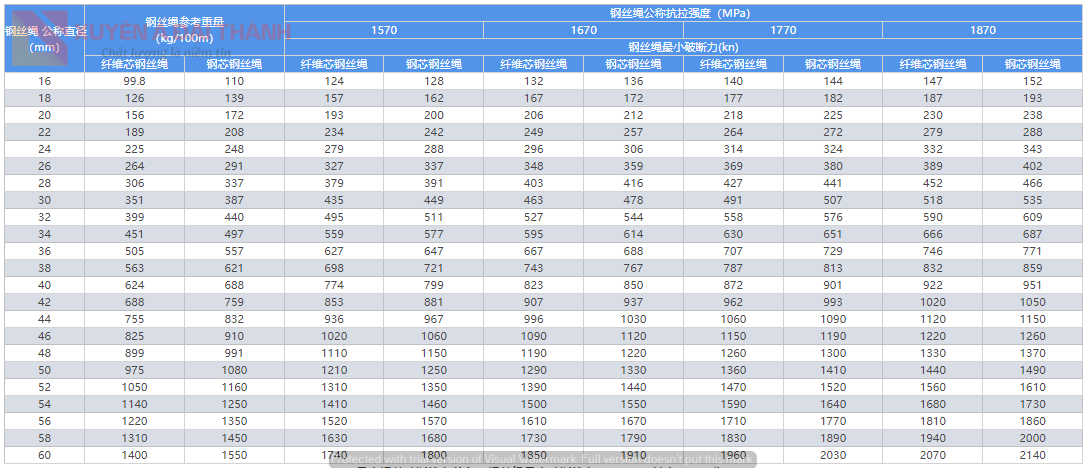
Task: Click the weight value 825 in row 46
Action: [134, 336]
